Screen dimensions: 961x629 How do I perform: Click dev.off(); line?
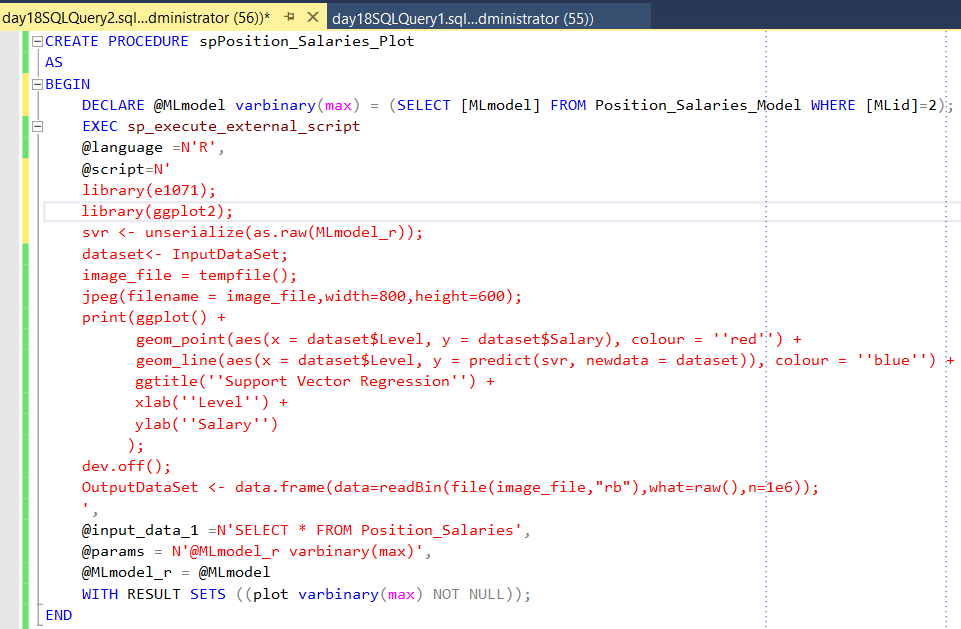[x=126, y=467]
